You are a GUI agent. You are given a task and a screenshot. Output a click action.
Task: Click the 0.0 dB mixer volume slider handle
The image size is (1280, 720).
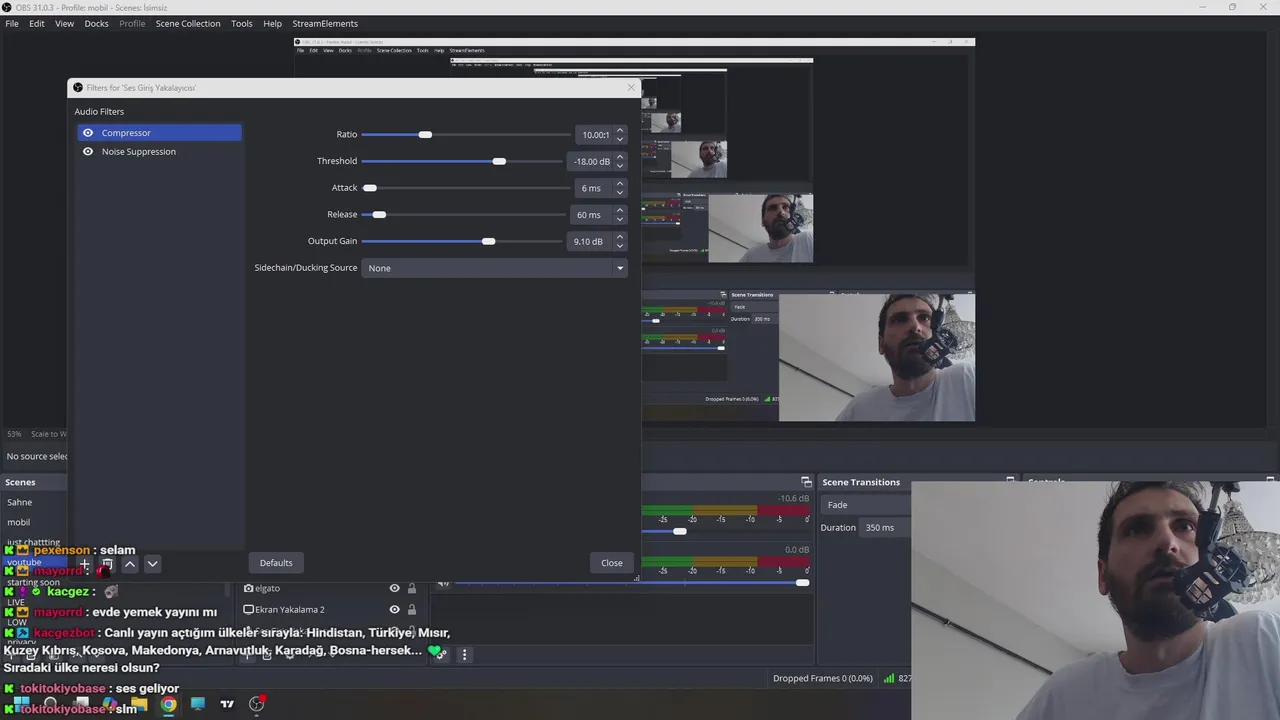(x=802, y=583)
